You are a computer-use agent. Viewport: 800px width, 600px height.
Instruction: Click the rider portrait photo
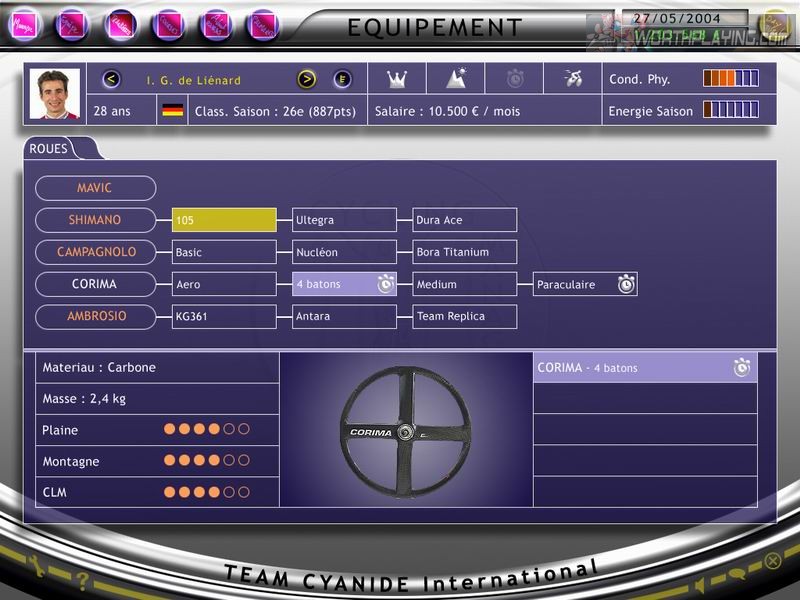(55, 94)
